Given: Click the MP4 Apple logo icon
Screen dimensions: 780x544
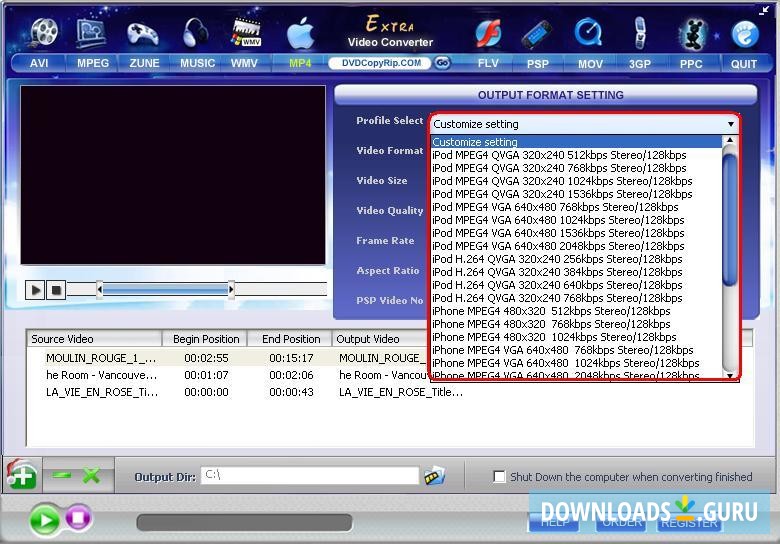Looking at the screenshot, I should tap(301, 33).
